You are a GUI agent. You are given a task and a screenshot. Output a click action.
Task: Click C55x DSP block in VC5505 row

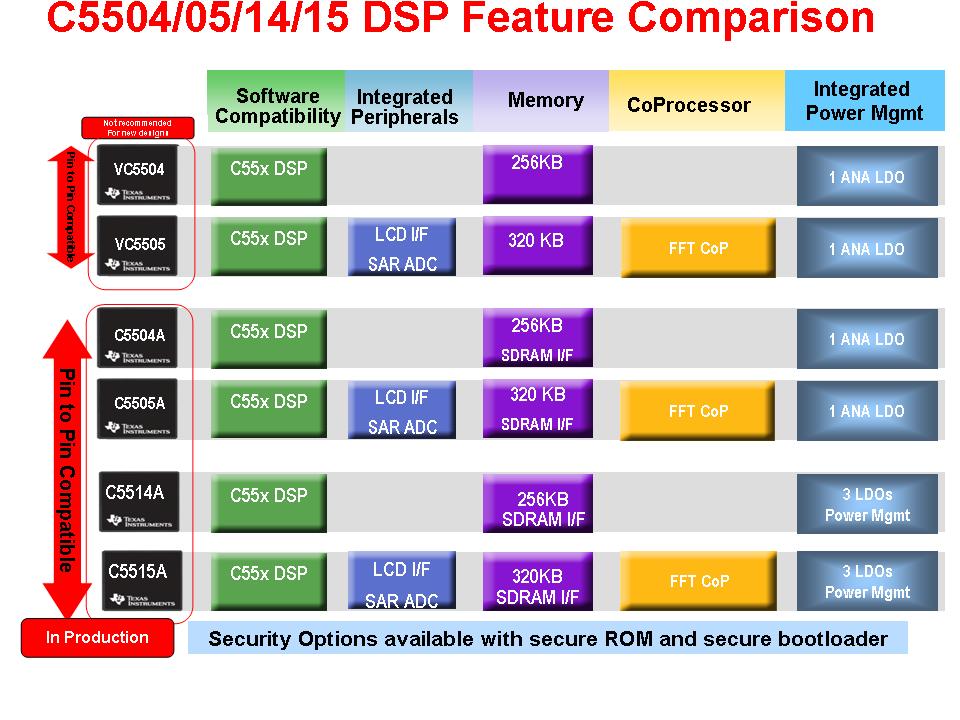[269, 247]
